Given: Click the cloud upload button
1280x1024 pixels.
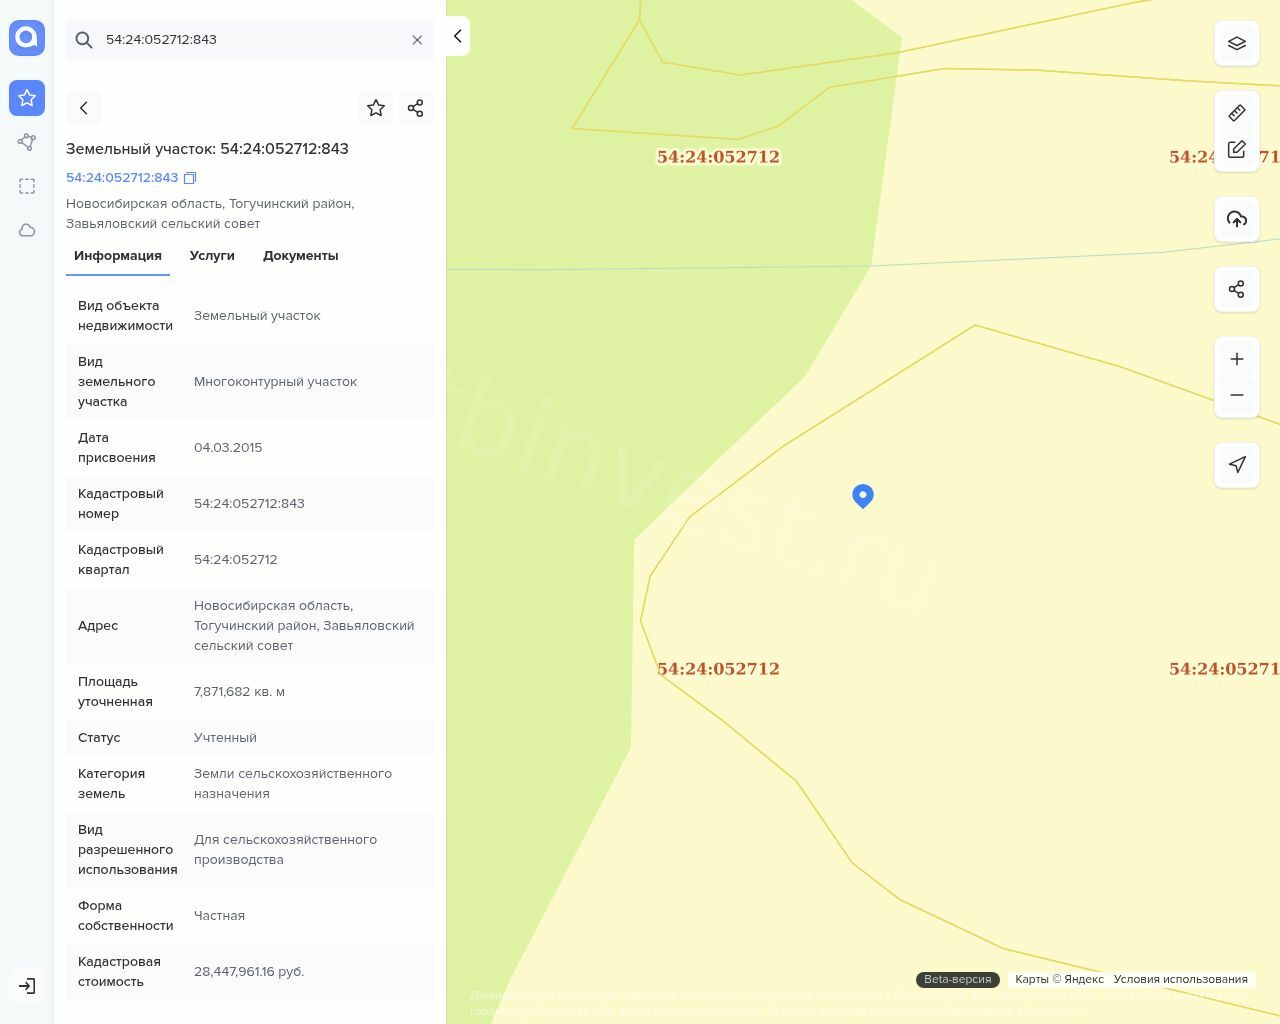Looking at the screenshot, I should pyautogui.click(x=1237, y=219).
